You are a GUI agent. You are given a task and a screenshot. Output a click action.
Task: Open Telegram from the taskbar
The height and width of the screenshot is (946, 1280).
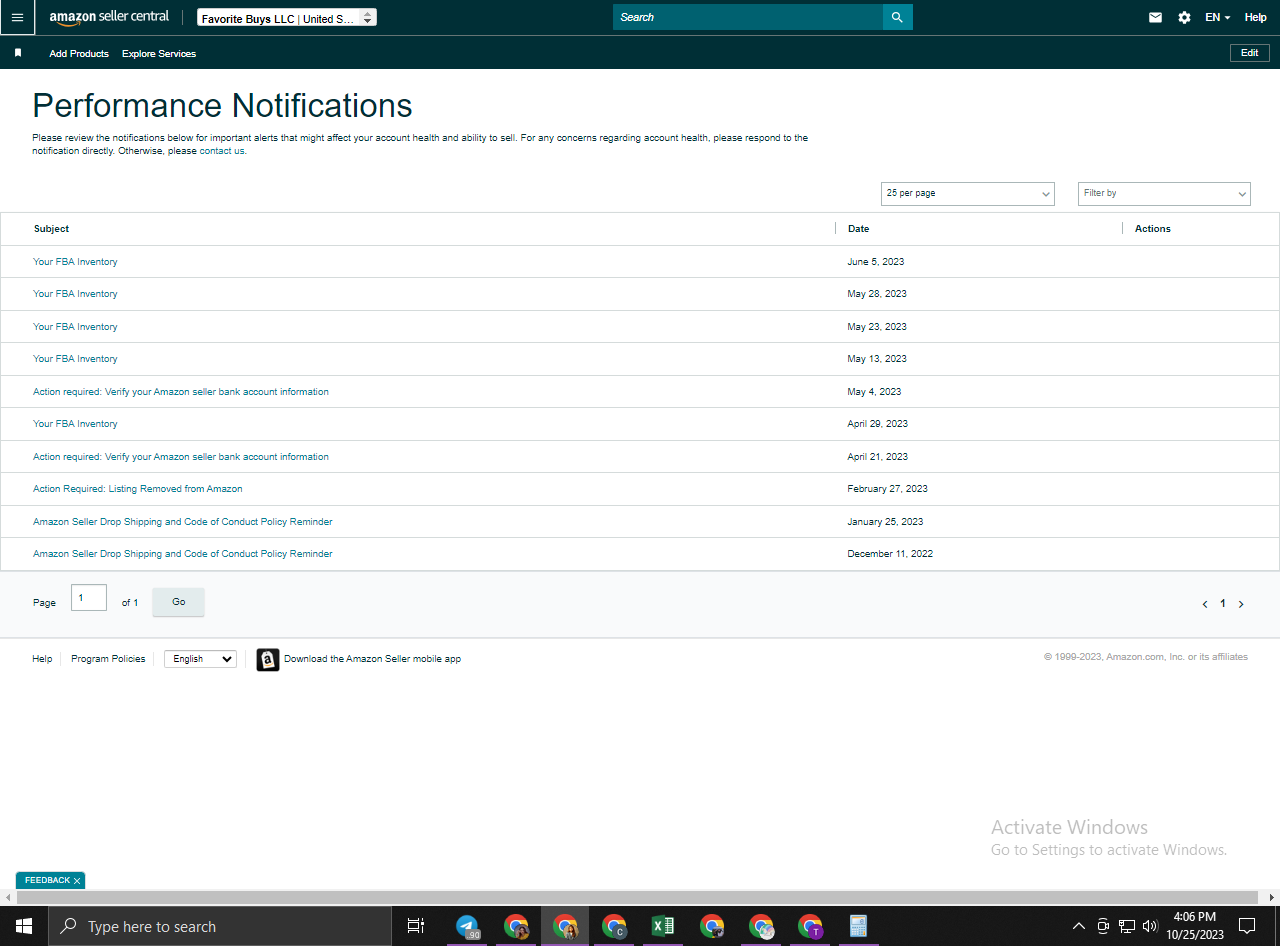click(467, 926)
